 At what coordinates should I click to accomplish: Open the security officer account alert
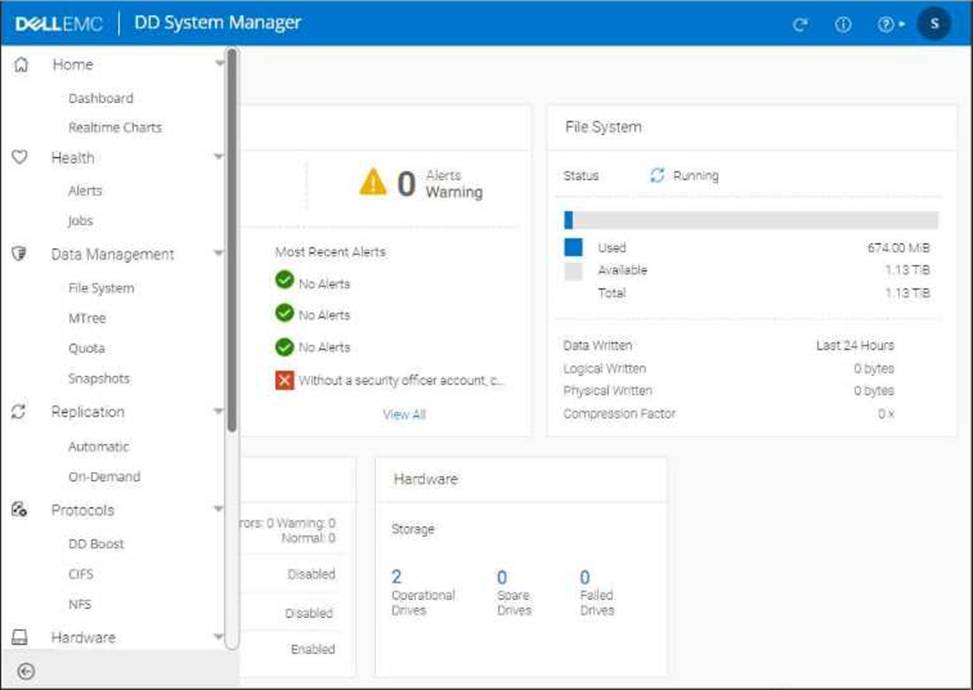point(401,380)
